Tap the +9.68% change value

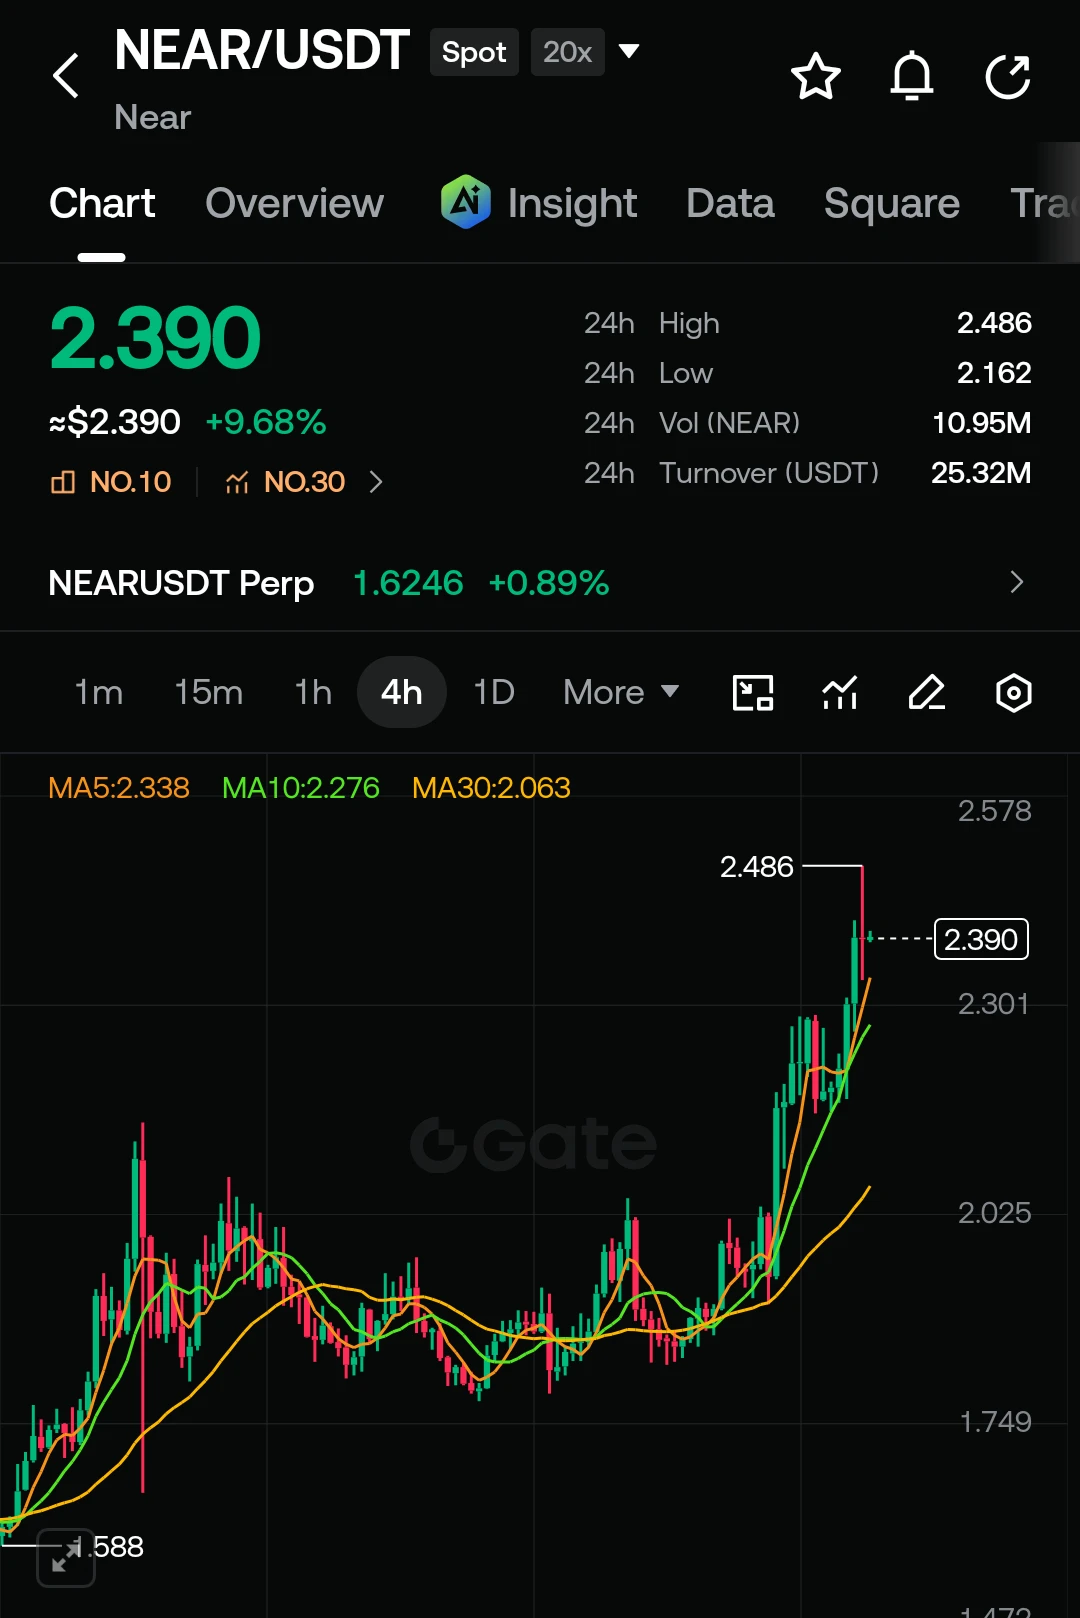pyautogui.click(x=266, y=422)
